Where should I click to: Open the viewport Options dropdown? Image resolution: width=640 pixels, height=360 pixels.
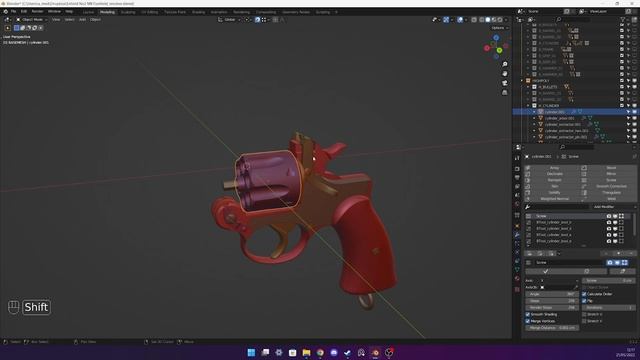500,28
